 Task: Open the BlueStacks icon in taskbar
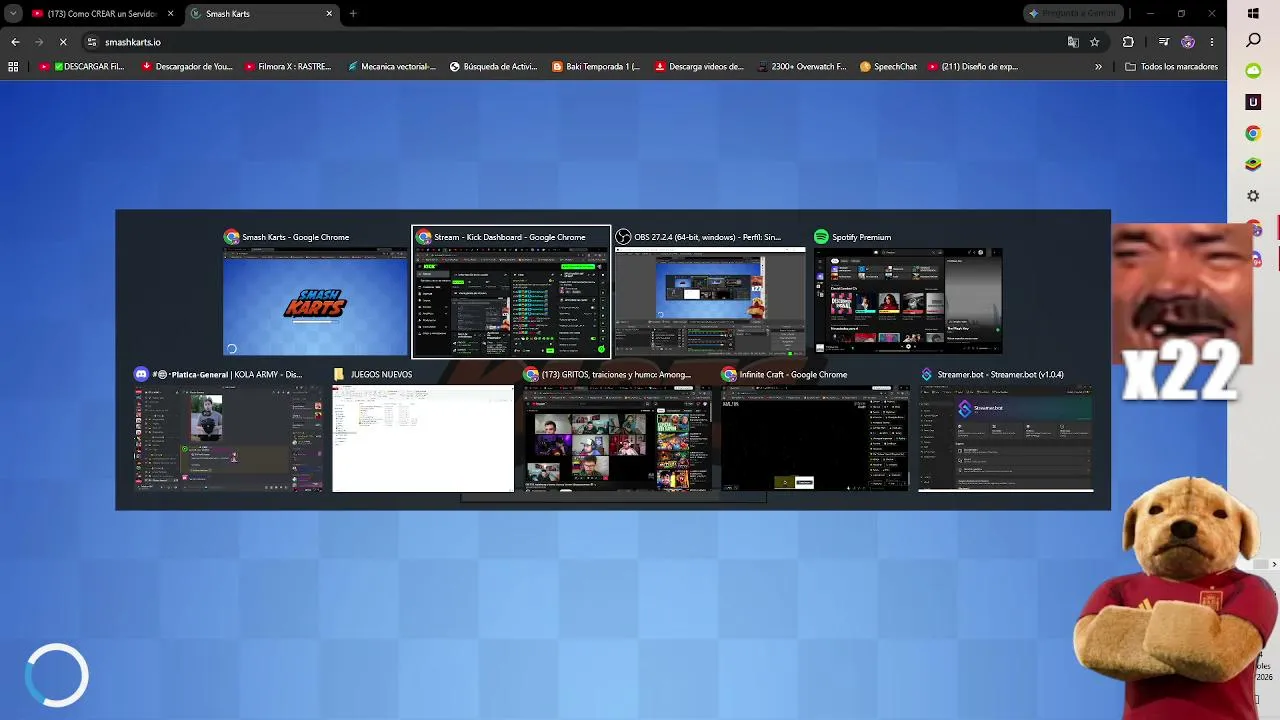pyautogui.click(x=1253, y=164)
